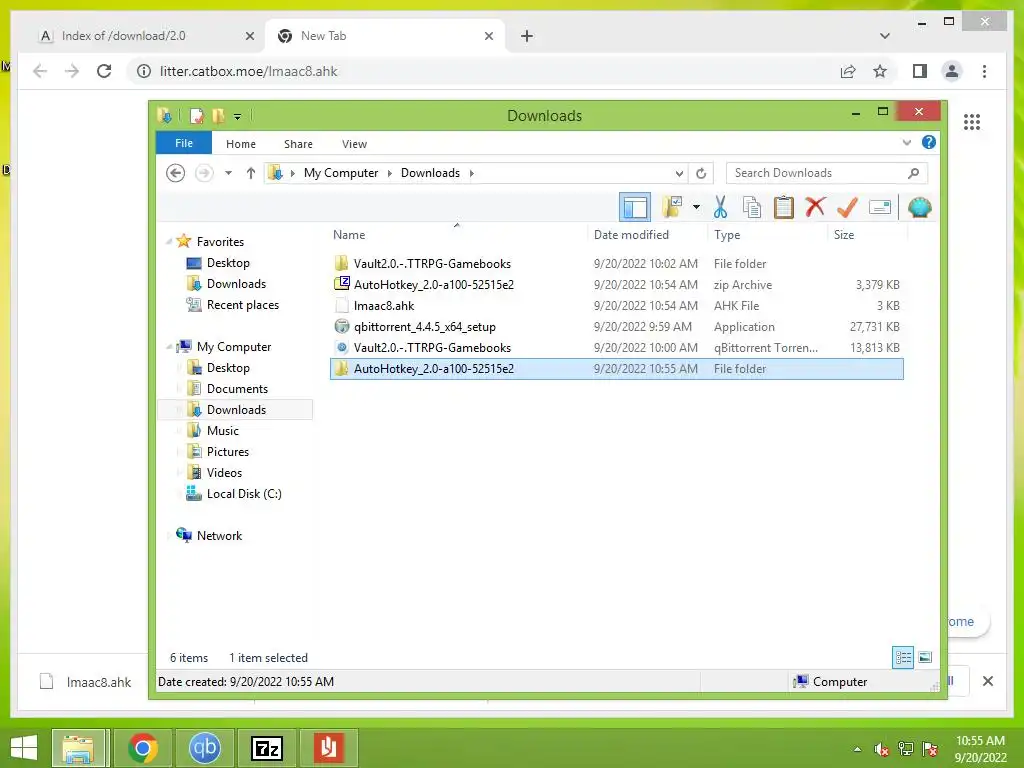Collapse the Favorites tree section
1024x768 pixels.
click(x=168, y=242)
